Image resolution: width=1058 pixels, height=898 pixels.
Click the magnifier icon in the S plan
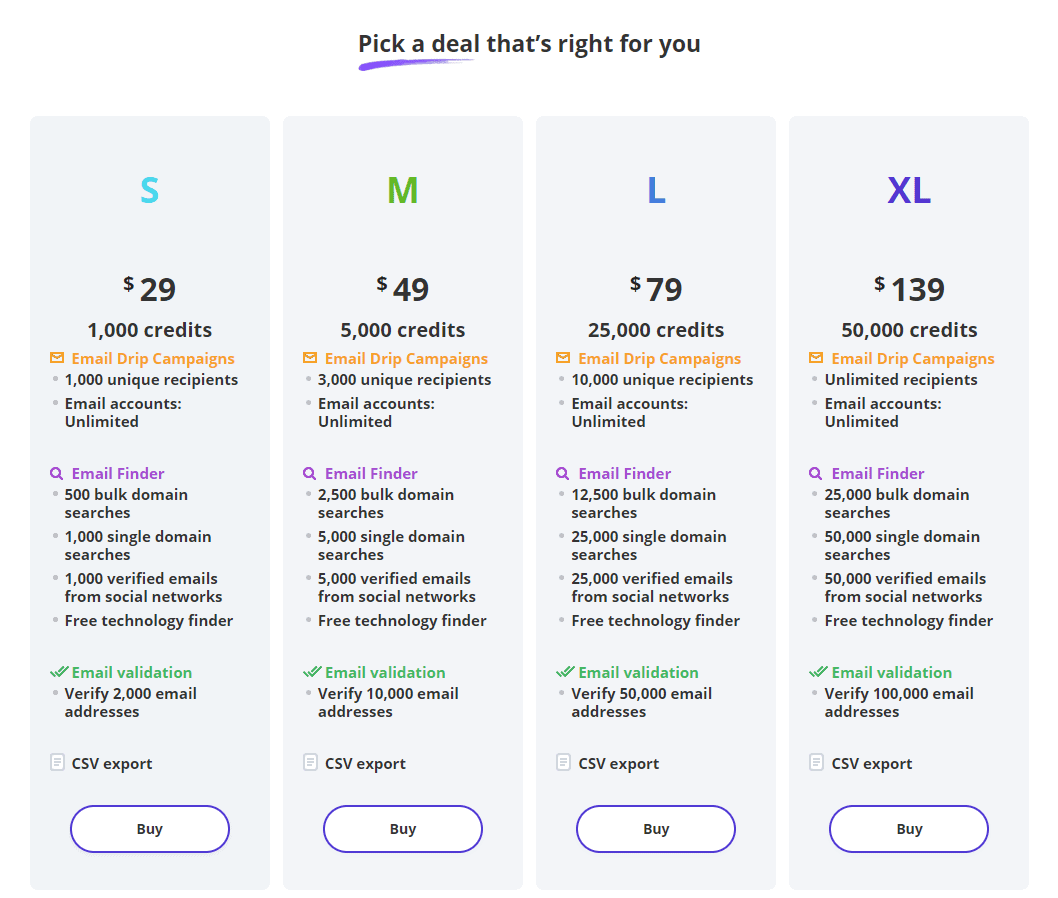pos(57,474)
